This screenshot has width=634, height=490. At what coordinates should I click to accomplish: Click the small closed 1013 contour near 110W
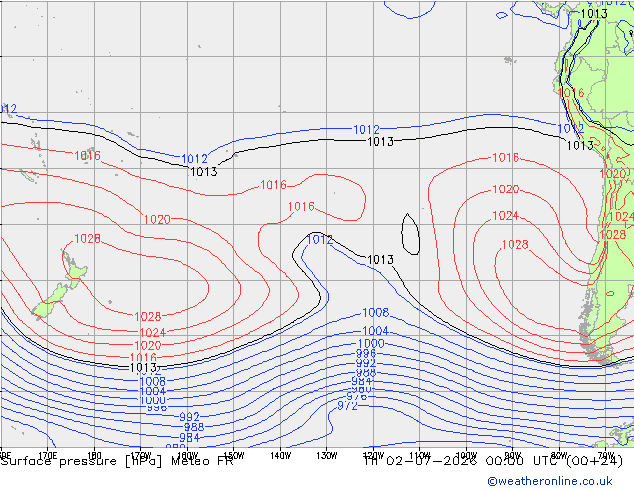(410, 234)
